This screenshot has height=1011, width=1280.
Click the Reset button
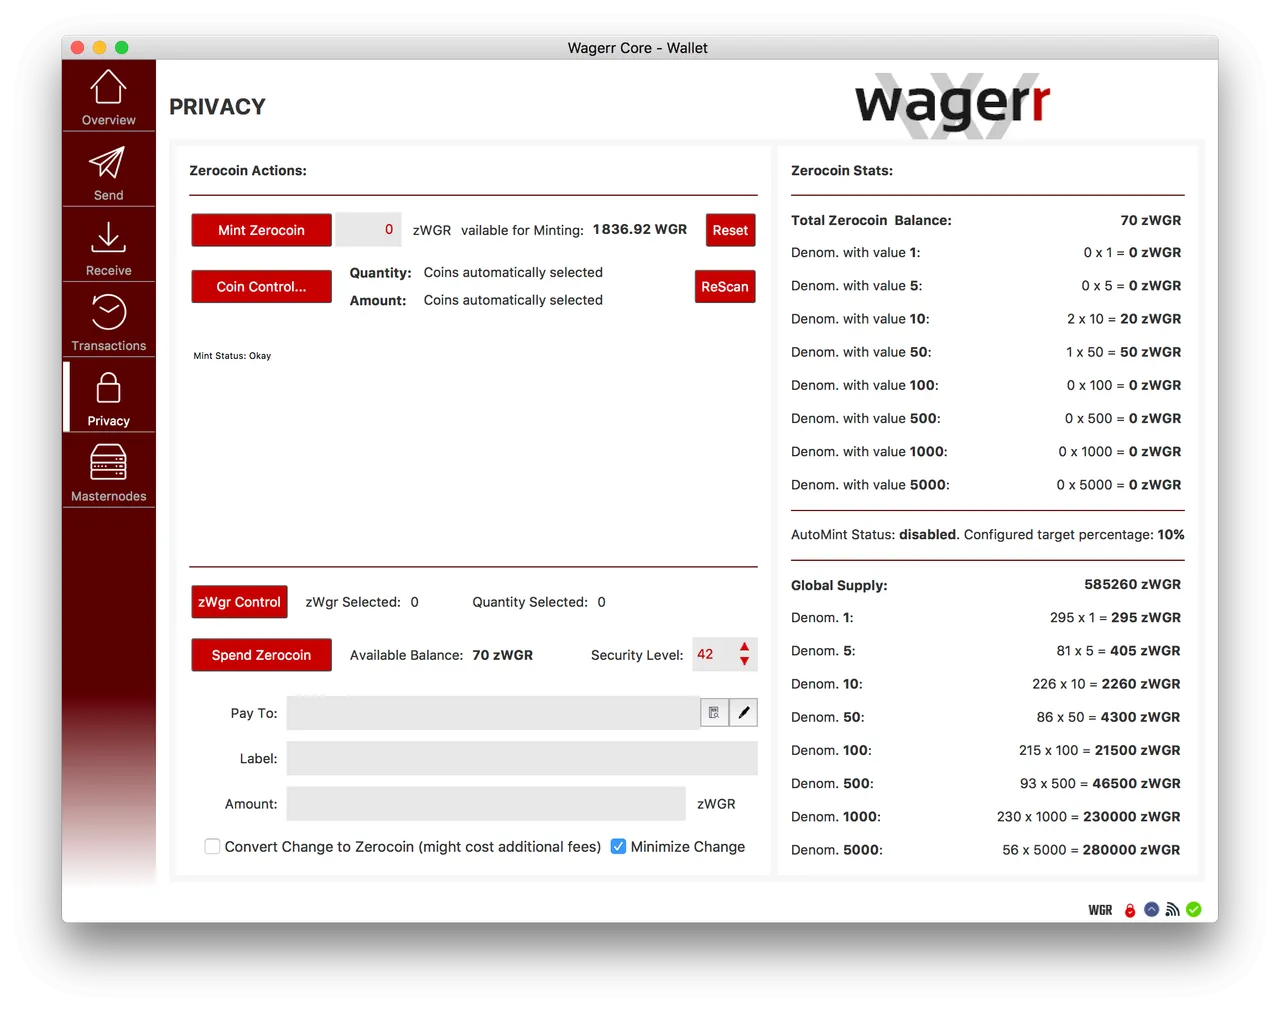730,230
